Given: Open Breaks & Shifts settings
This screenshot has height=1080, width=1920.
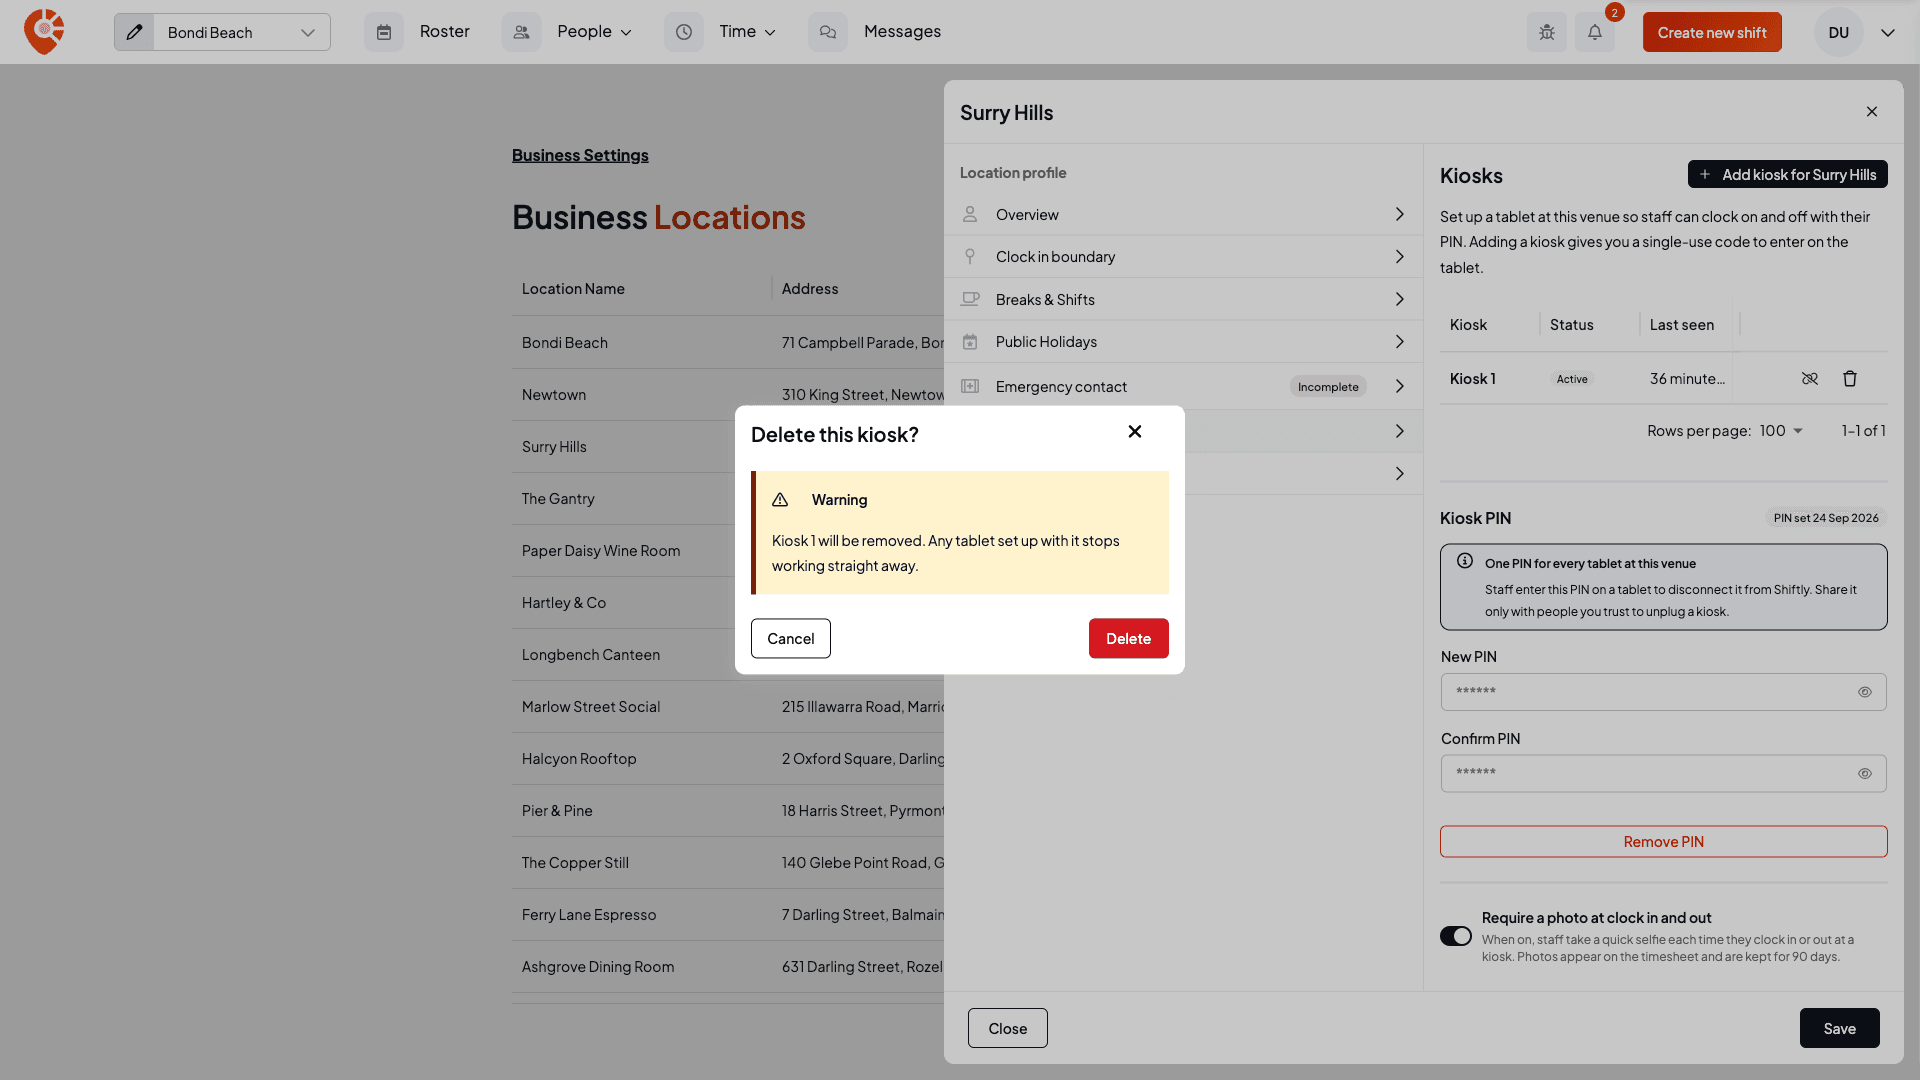Looking at the screenshot, I should [1183, 299].
